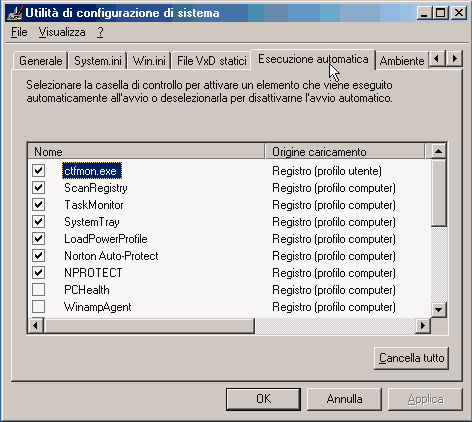Open the Visualizza menu

point(62,32)
